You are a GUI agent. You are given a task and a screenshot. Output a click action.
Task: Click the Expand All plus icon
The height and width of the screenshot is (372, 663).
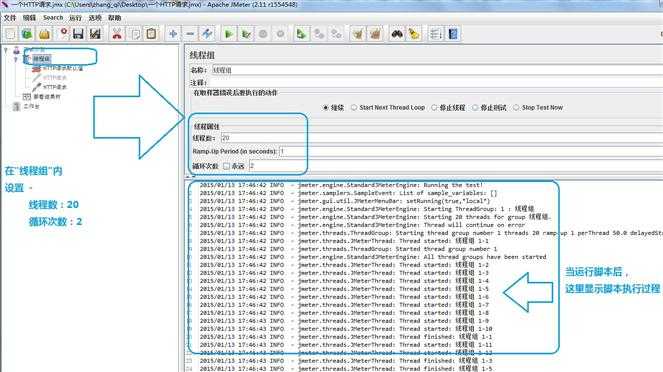coord(173,34)
